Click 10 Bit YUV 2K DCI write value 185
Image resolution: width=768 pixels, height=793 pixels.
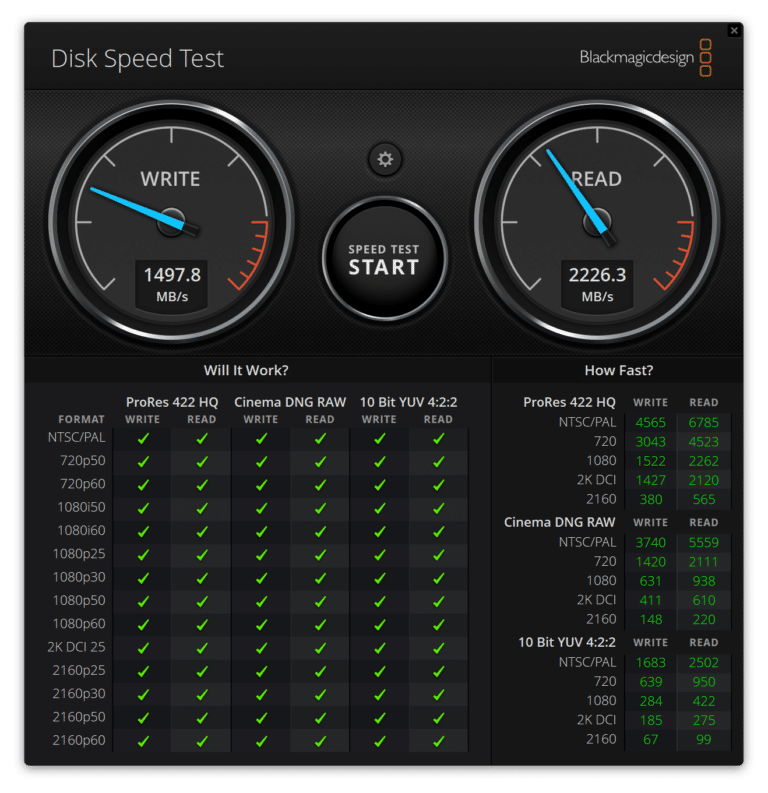point(651,720)
